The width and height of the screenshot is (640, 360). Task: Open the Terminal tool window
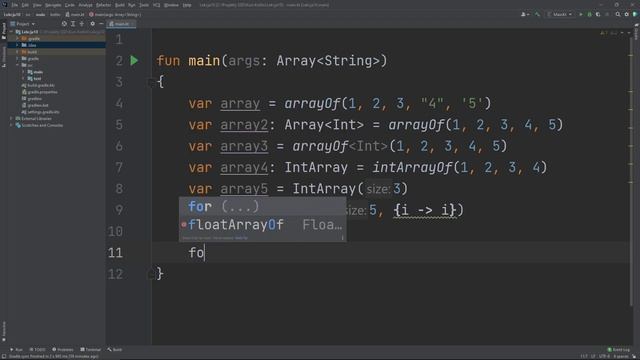click(91, 350)
